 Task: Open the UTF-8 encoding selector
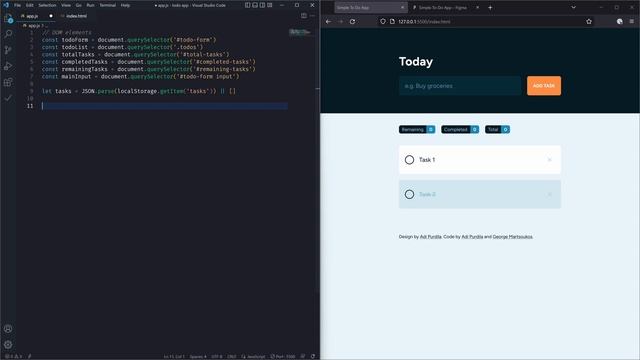tap(217, 356)
